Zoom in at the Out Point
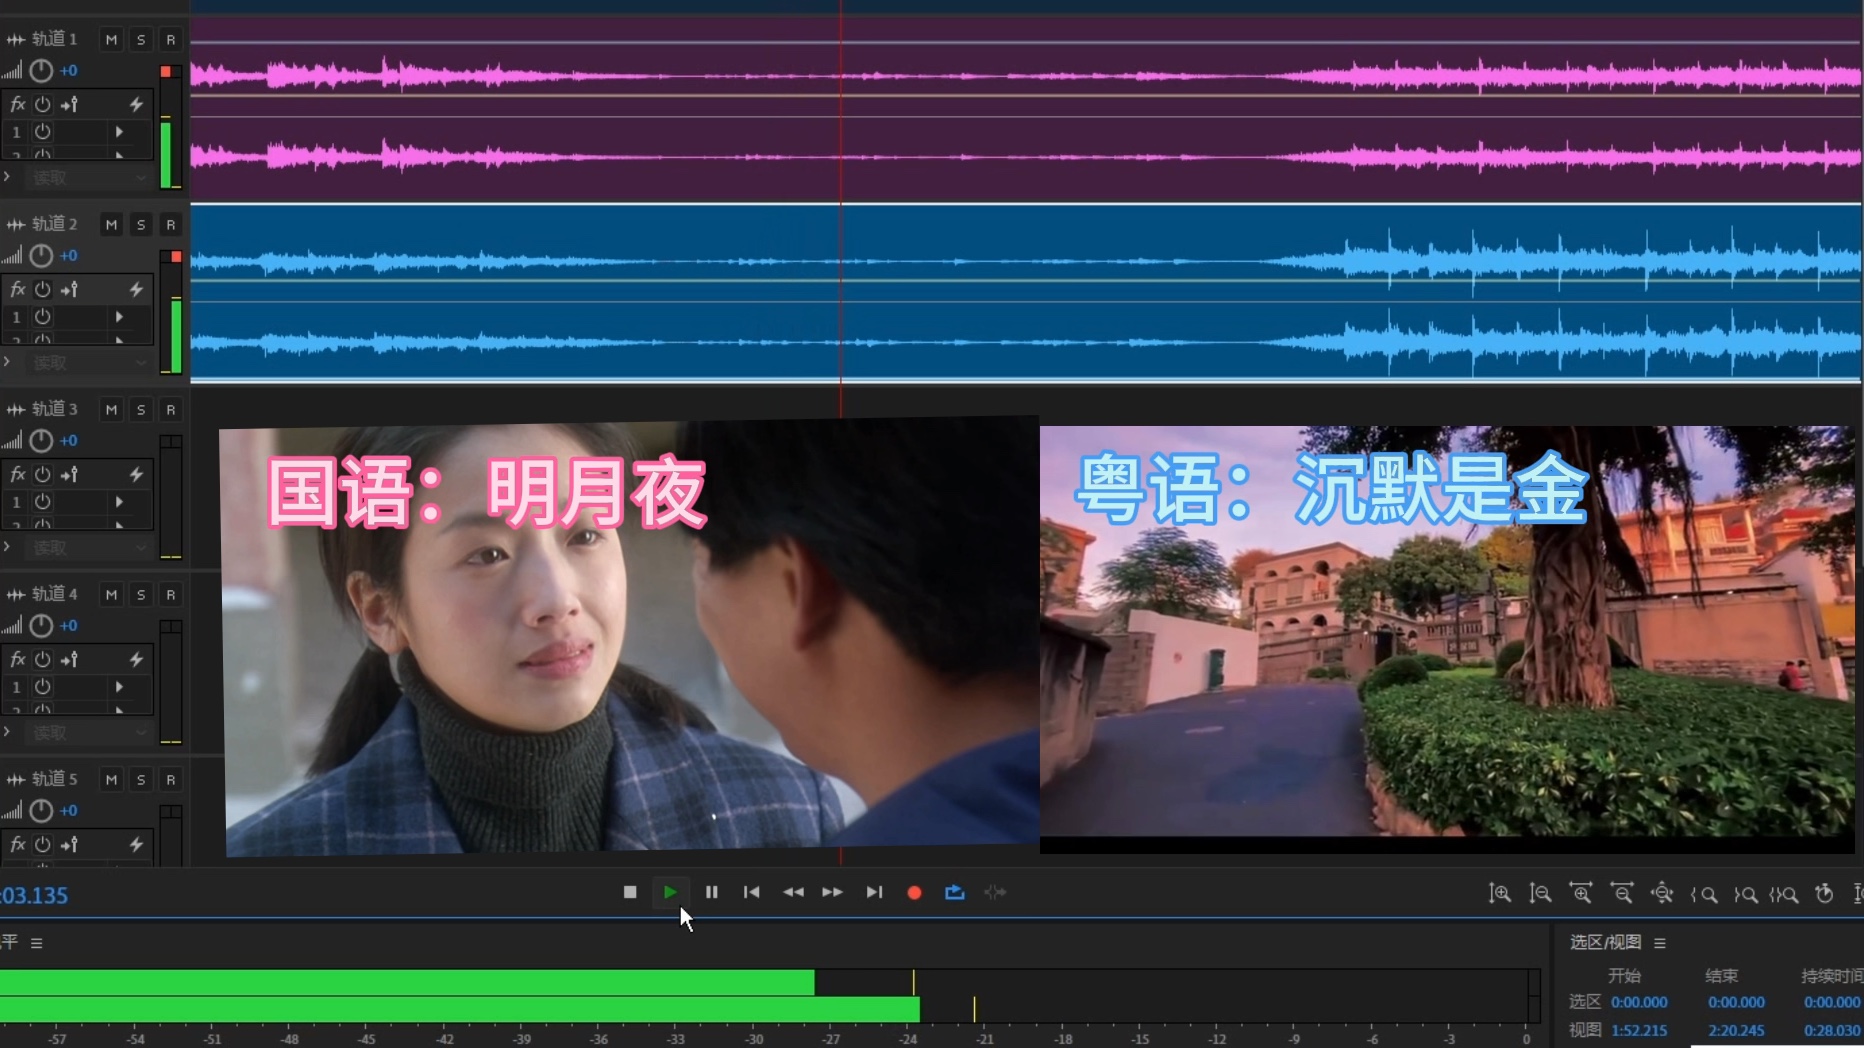Image resolution: width=1864 pixels, height=1048 pixels. pos(1745,895)
